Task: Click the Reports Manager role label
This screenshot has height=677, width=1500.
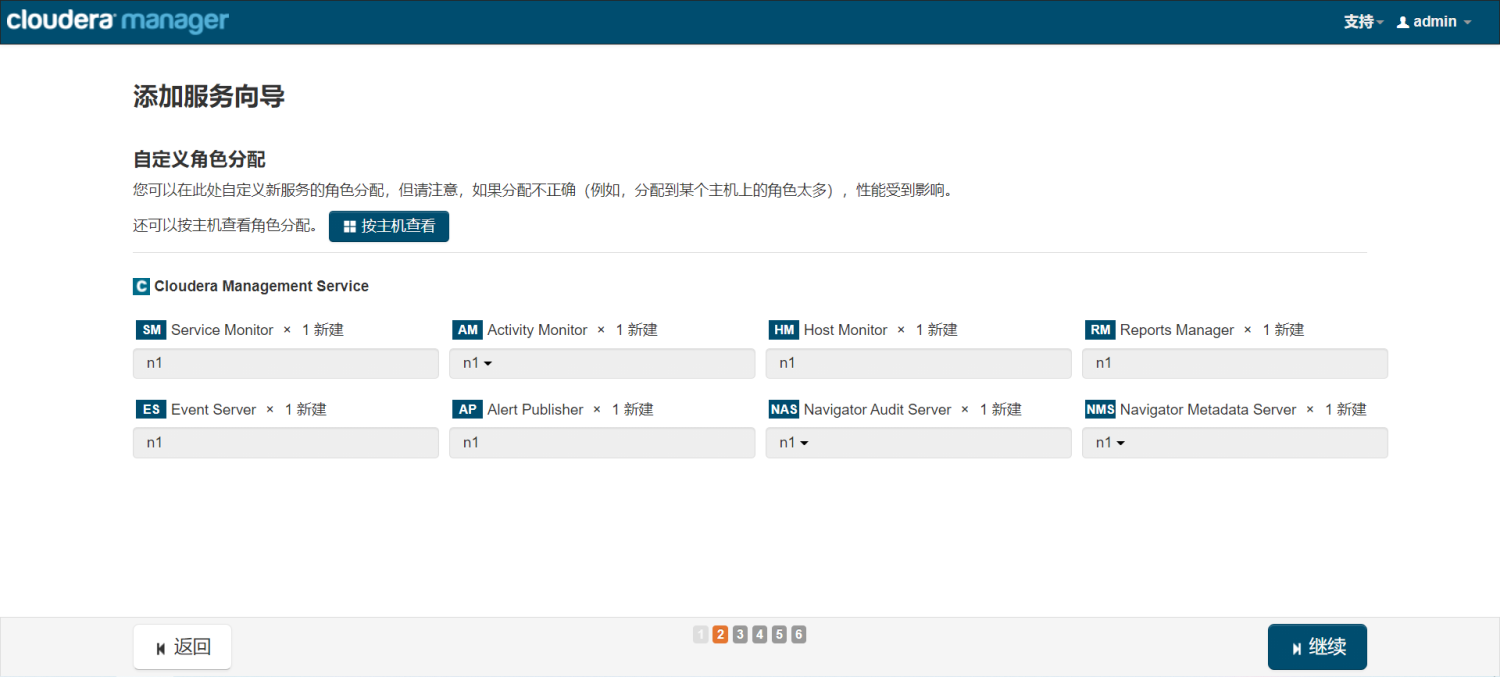Action: pos(1177,330)
